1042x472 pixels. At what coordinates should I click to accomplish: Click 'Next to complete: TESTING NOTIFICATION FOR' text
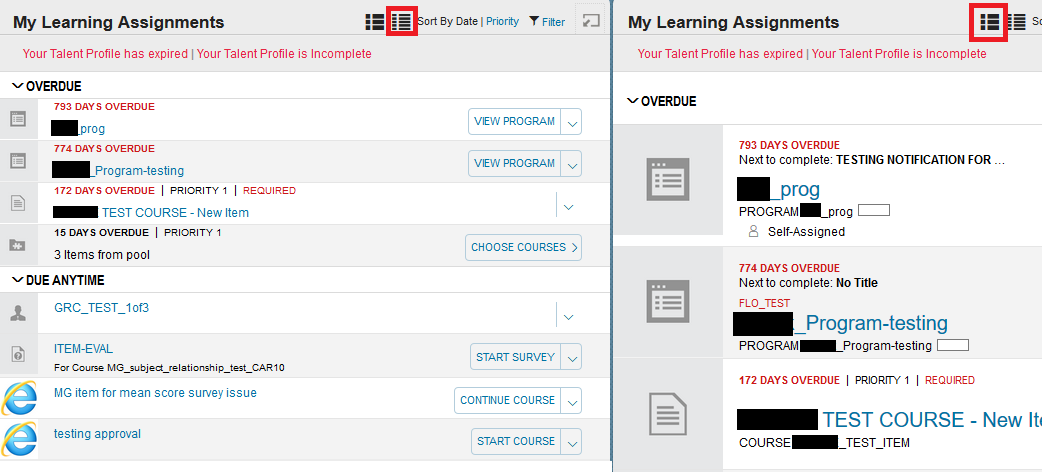872,160
